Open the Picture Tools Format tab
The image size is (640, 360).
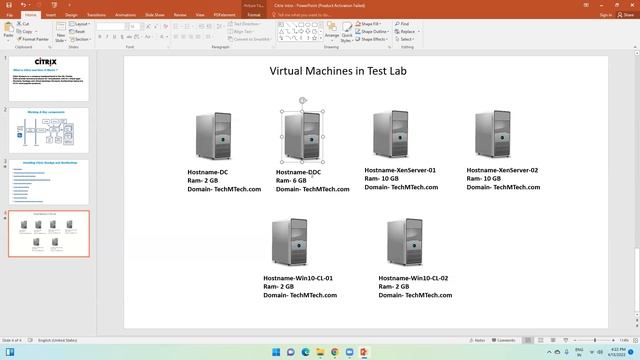(253, 15)
